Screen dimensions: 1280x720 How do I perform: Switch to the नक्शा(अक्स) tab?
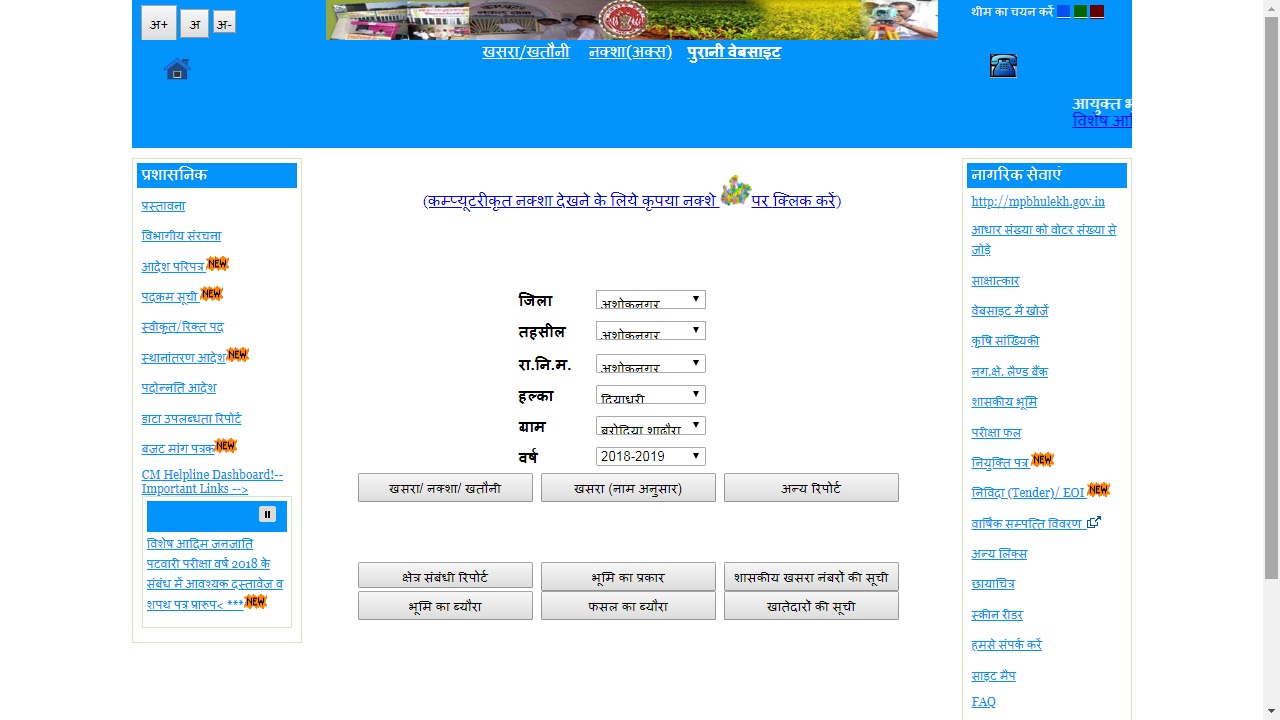(629, 52)
